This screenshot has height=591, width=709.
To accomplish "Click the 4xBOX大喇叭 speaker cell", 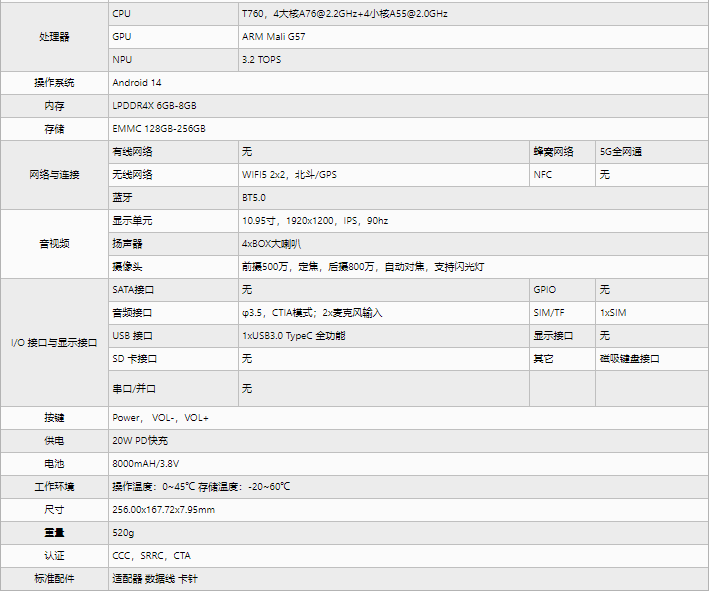I will (x=473, y=244).
